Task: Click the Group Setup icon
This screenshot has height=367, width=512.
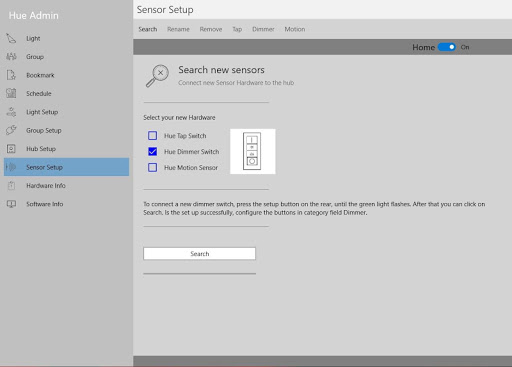Action: click(x=11, y=130)
